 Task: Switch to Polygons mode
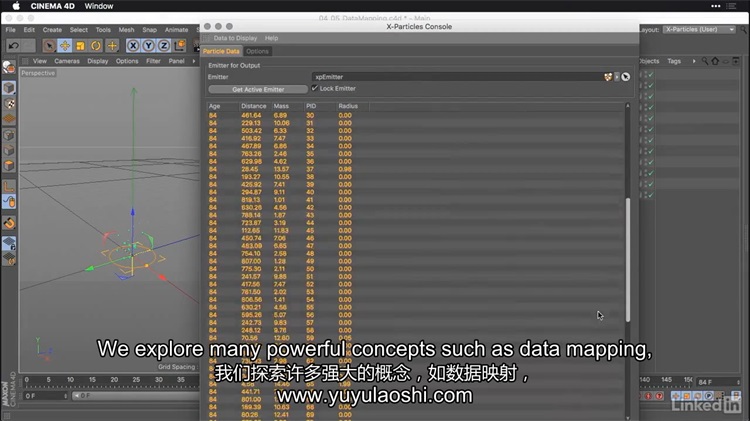coord(9,166)
